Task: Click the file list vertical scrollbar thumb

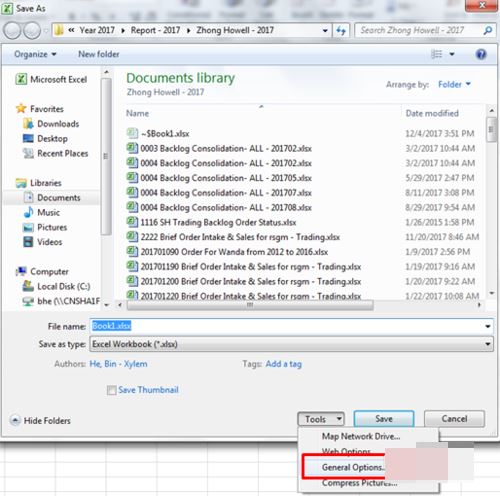Action: [491, 130]
